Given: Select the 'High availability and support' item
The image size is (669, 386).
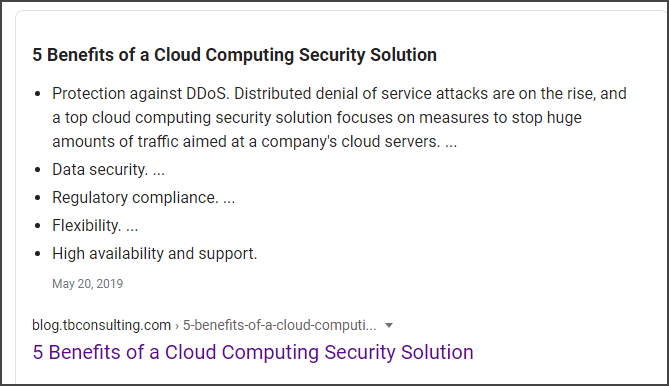Looking at the screenshot, I should click(x=154, y=254).
